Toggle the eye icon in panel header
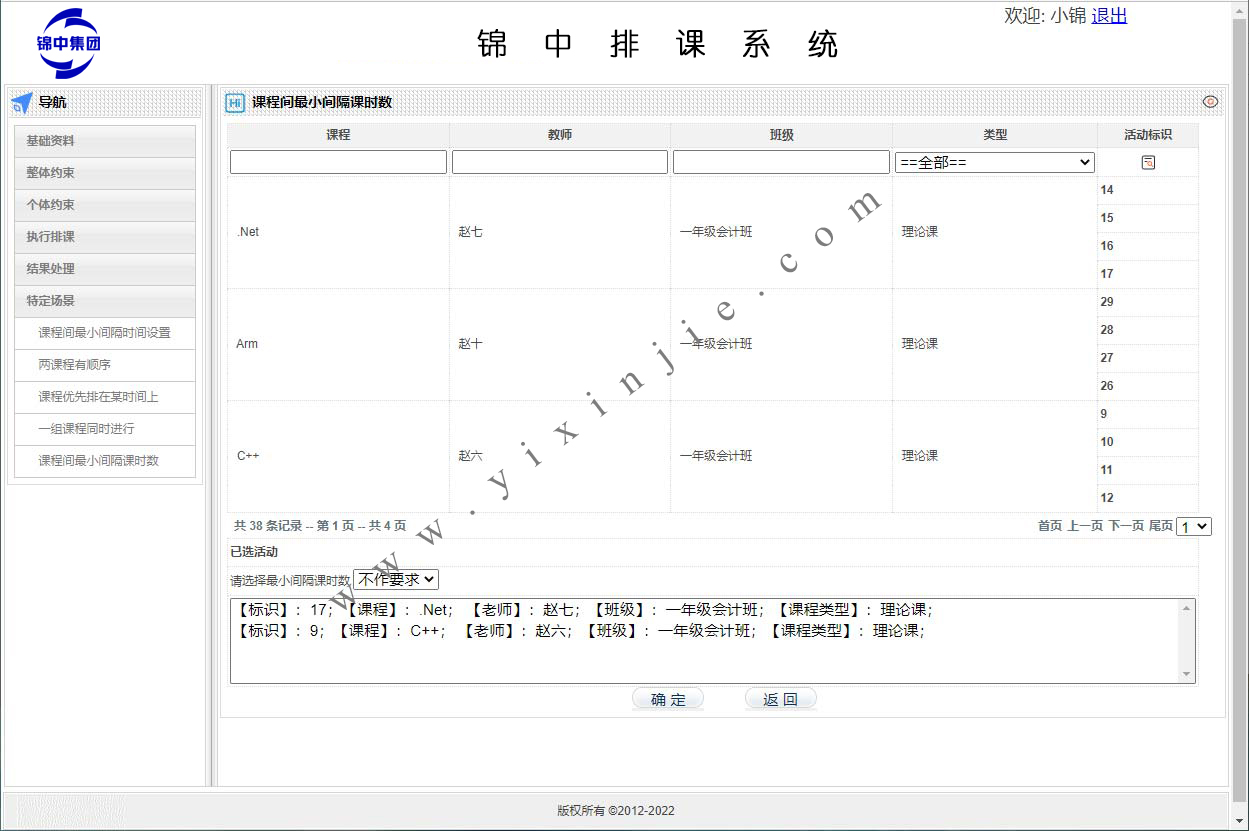The height and width of the screenshot is (831, 1249). click(x=1210, y=102)
